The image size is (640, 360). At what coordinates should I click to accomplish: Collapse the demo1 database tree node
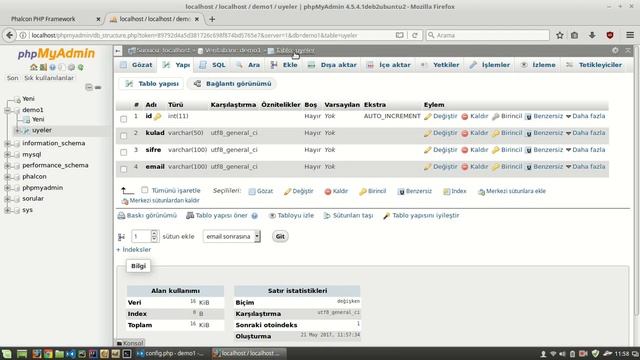(7, 110)
